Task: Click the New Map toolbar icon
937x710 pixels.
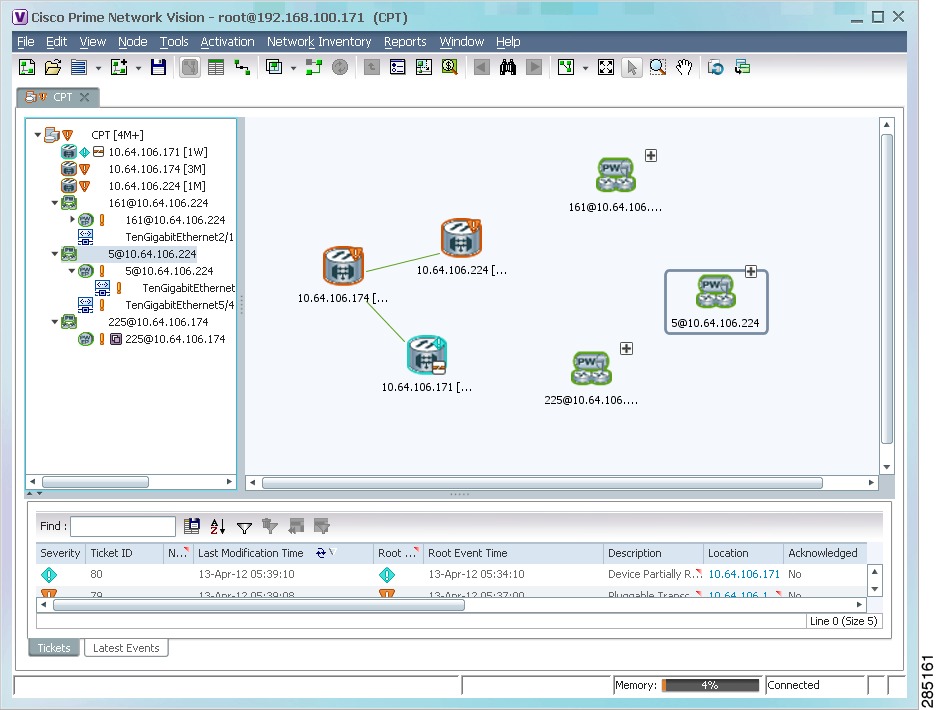Action: [27, 67]
